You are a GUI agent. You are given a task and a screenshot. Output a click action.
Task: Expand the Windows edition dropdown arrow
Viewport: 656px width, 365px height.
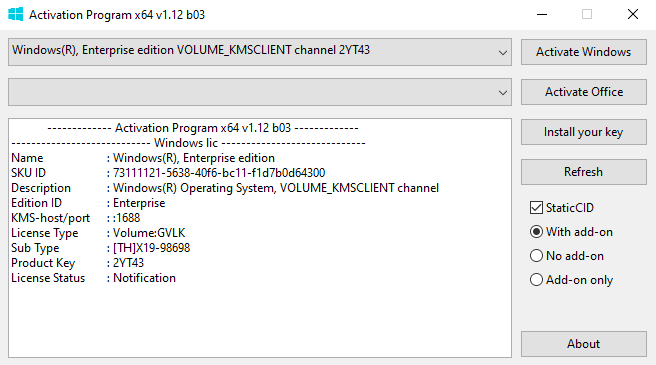[502, 53]
